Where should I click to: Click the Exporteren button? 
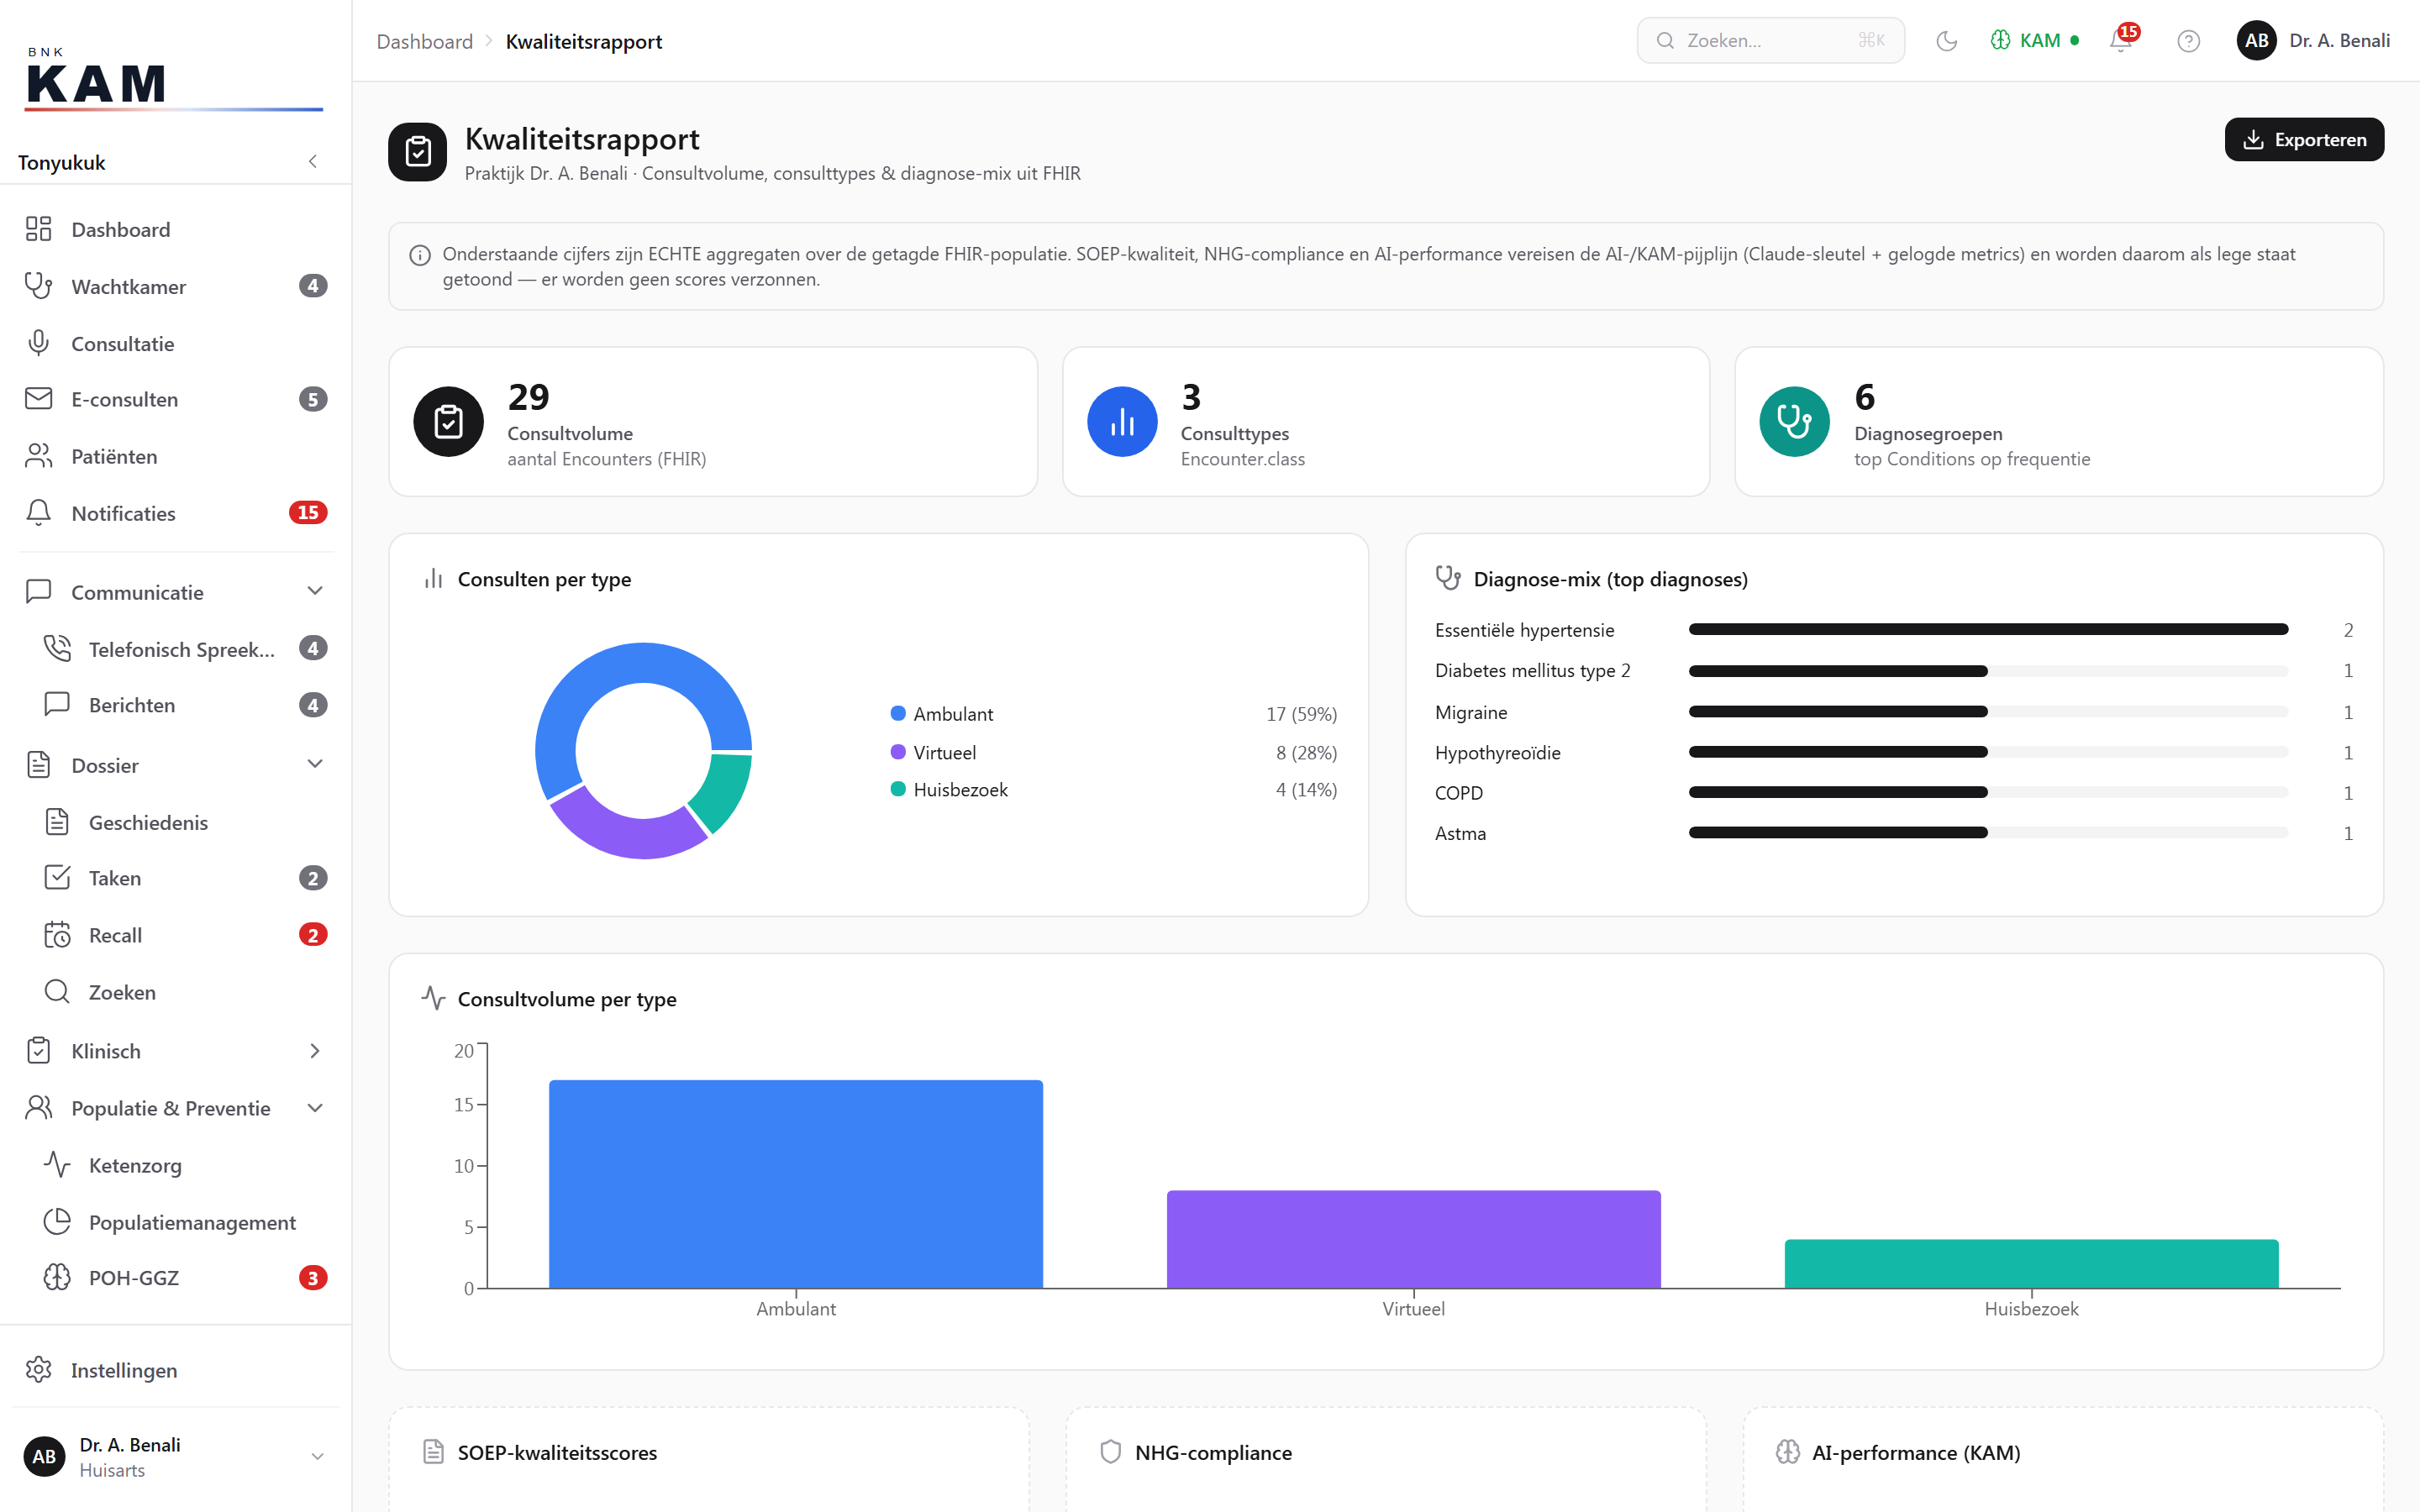(2304, 139)
